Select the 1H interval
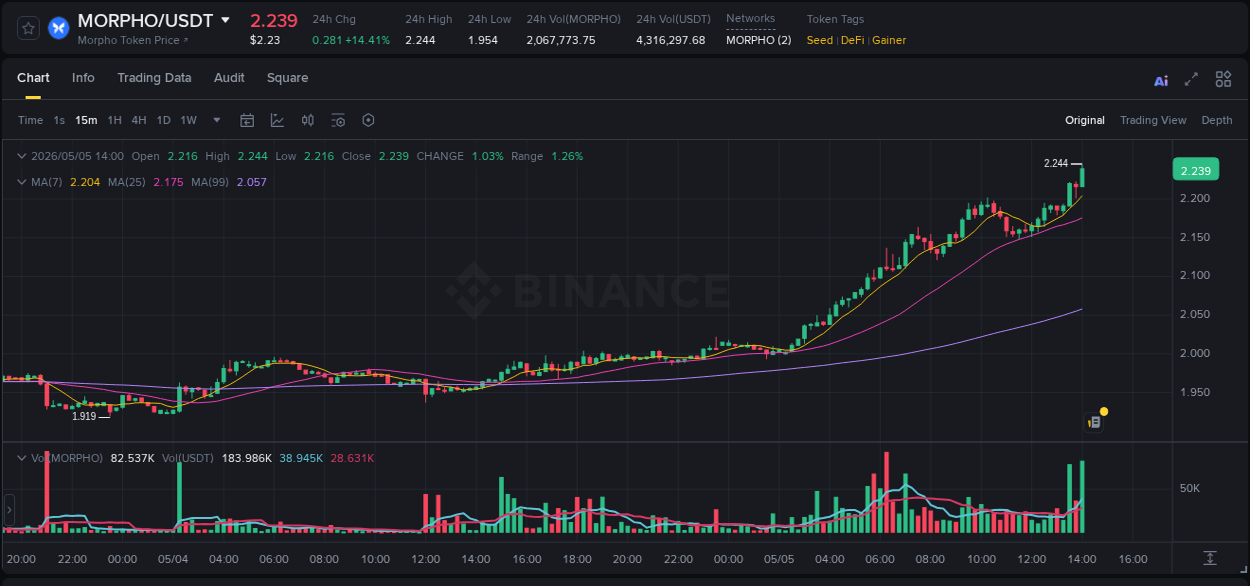The image size is (1250, 586). click(114, 120)
